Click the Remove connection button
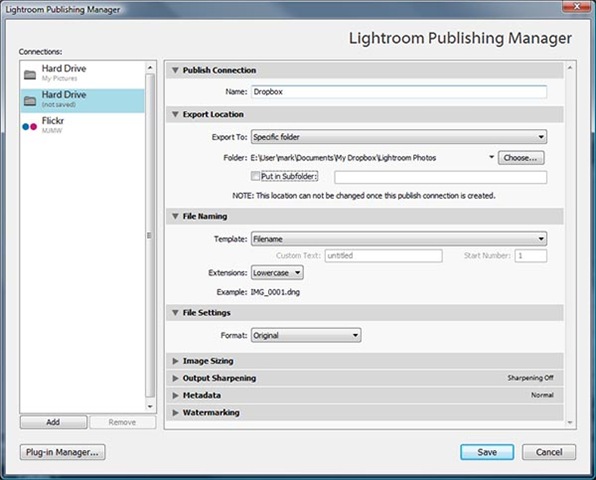Image resolution: width=596 pixels, height=480 pixels. [122, 422]
